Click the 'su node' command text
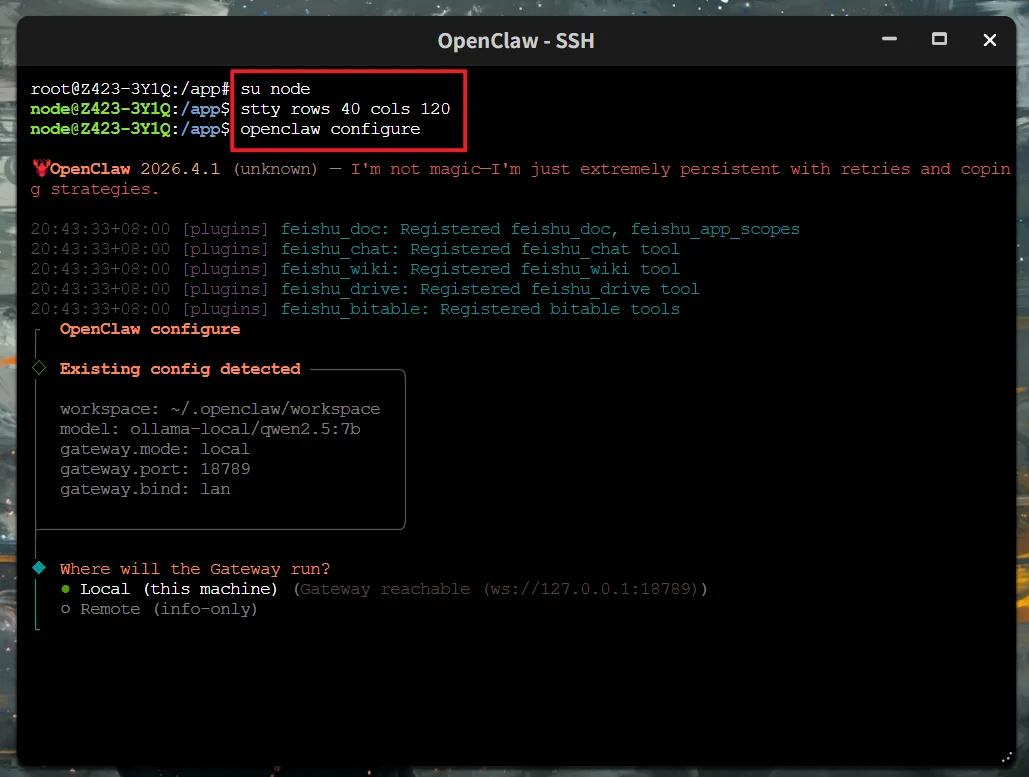The width and height of the screenshot is (1029, 777). click(x=275, y=89)
